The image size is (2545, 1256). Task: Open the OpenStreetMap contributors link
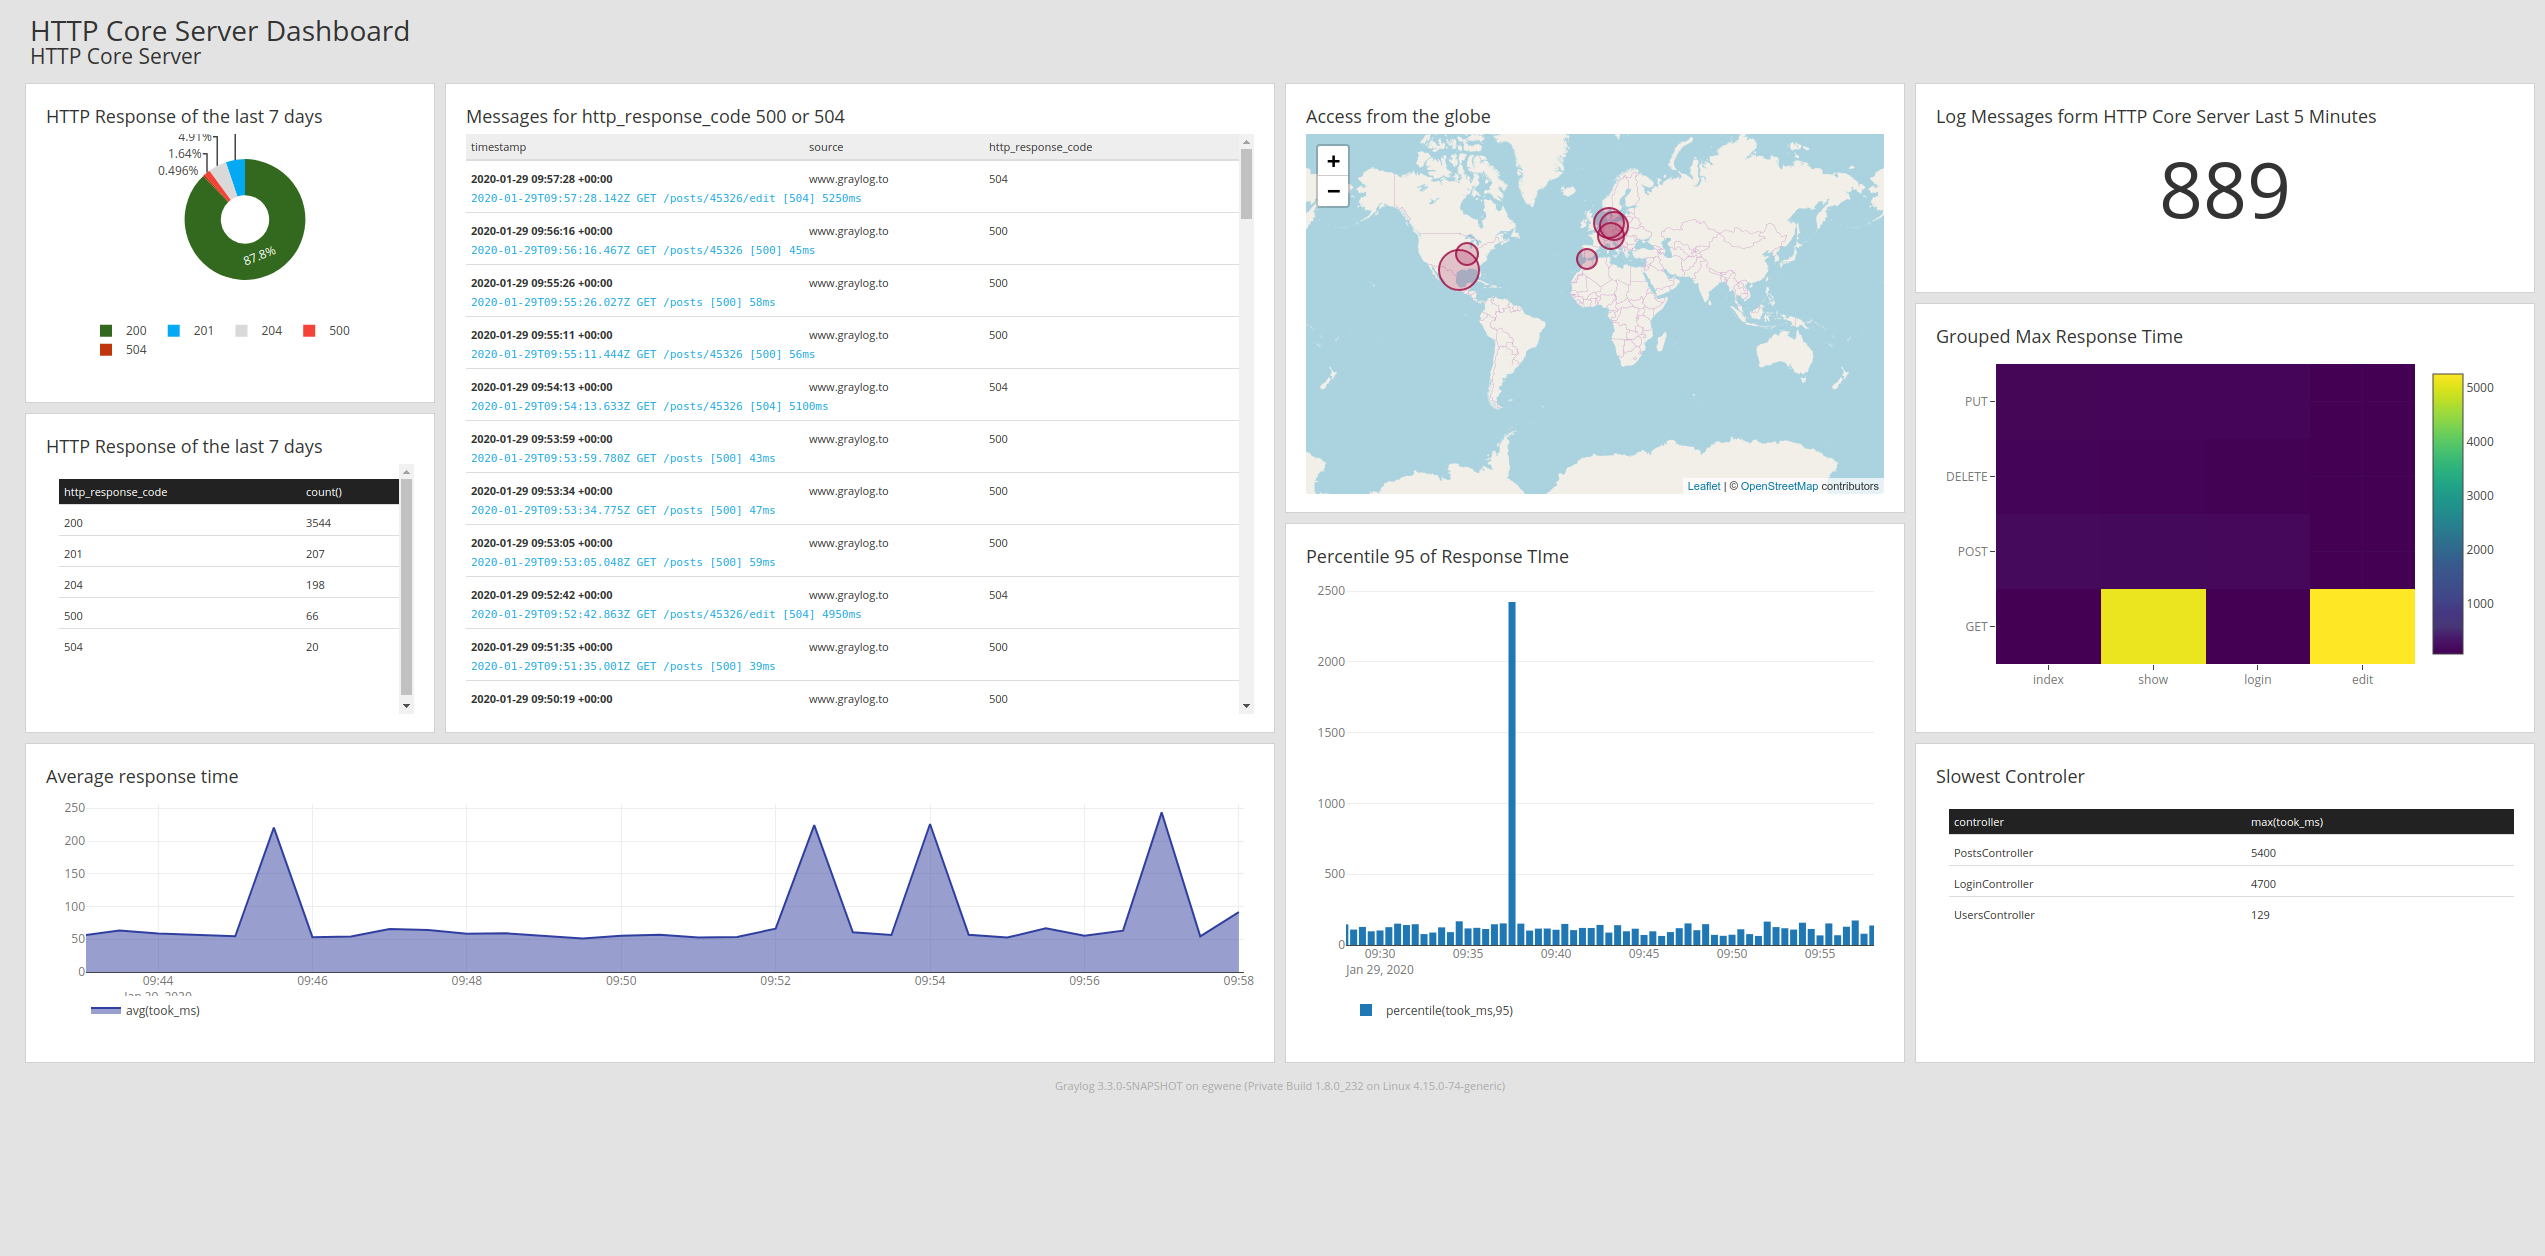coord(1779,486)
